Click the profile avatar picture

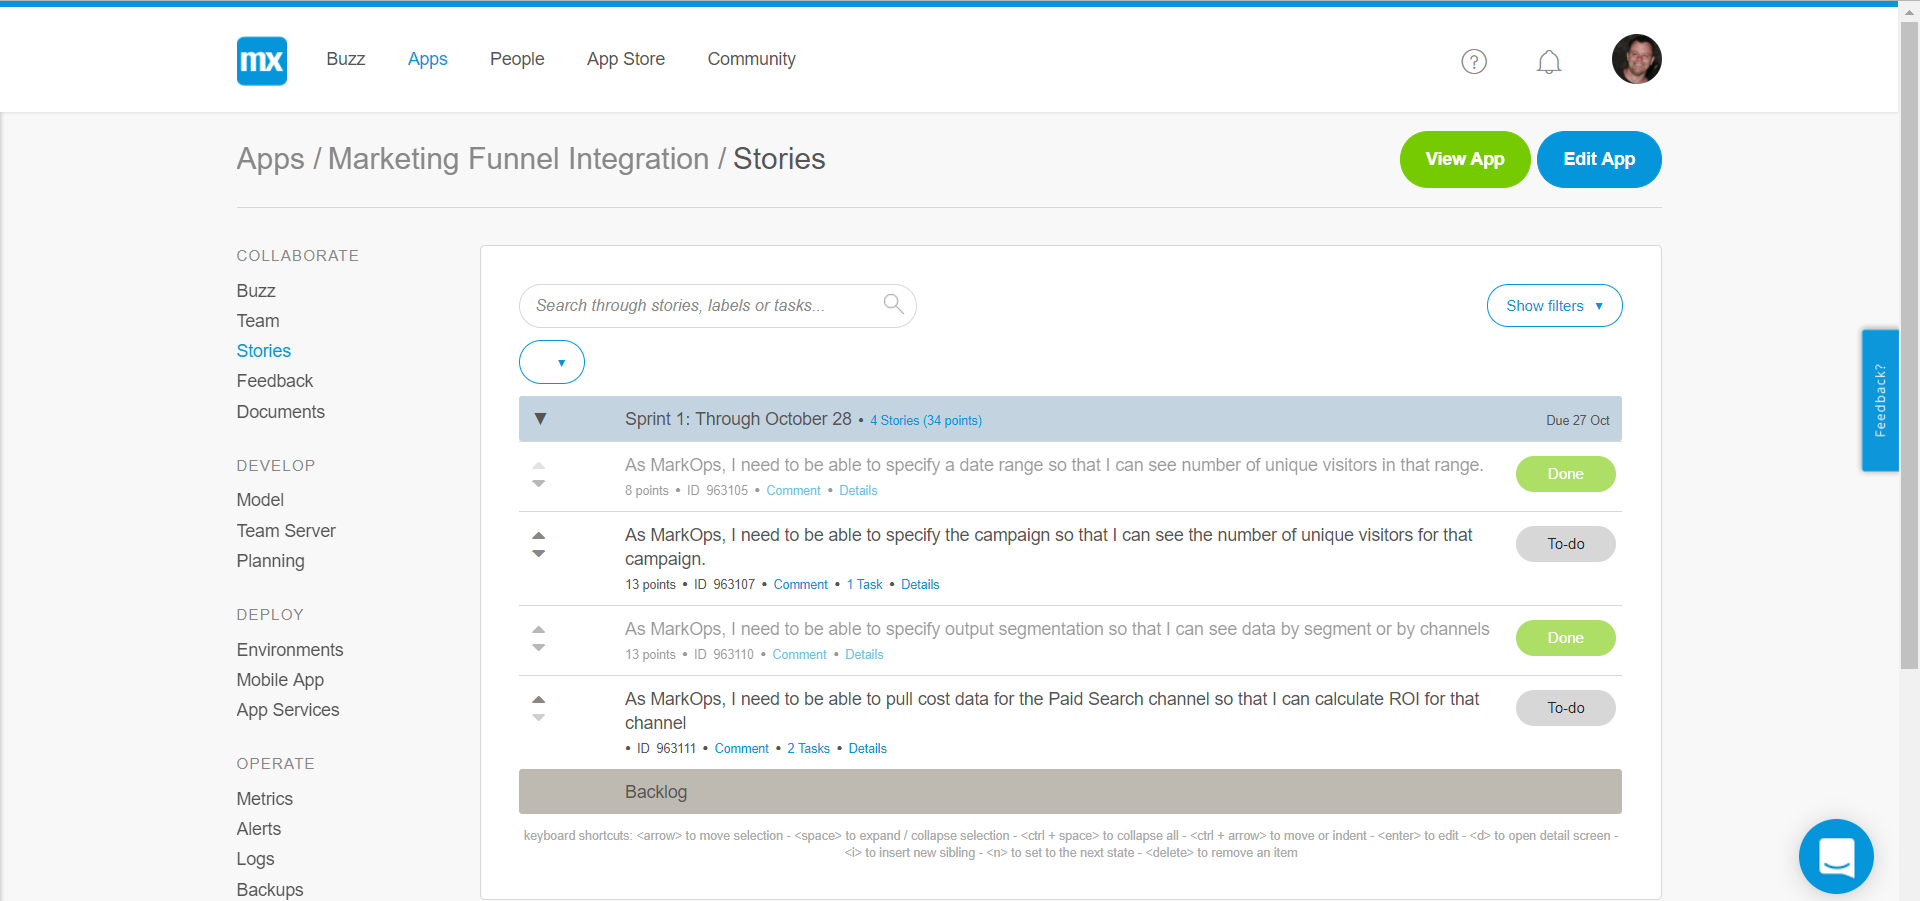[1636, 58]
